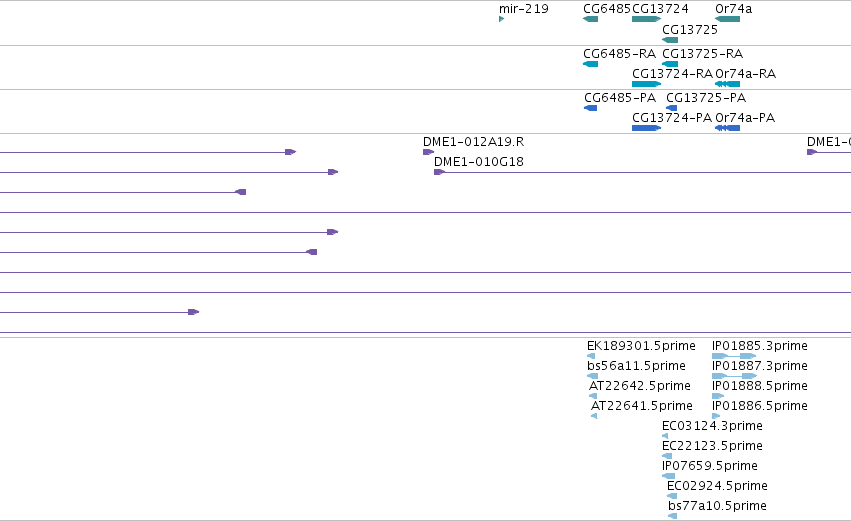Viewport: 851px width, 521px height.
Task: Select the IP01886.5prime EST arrow
Action: click(716, 416)
